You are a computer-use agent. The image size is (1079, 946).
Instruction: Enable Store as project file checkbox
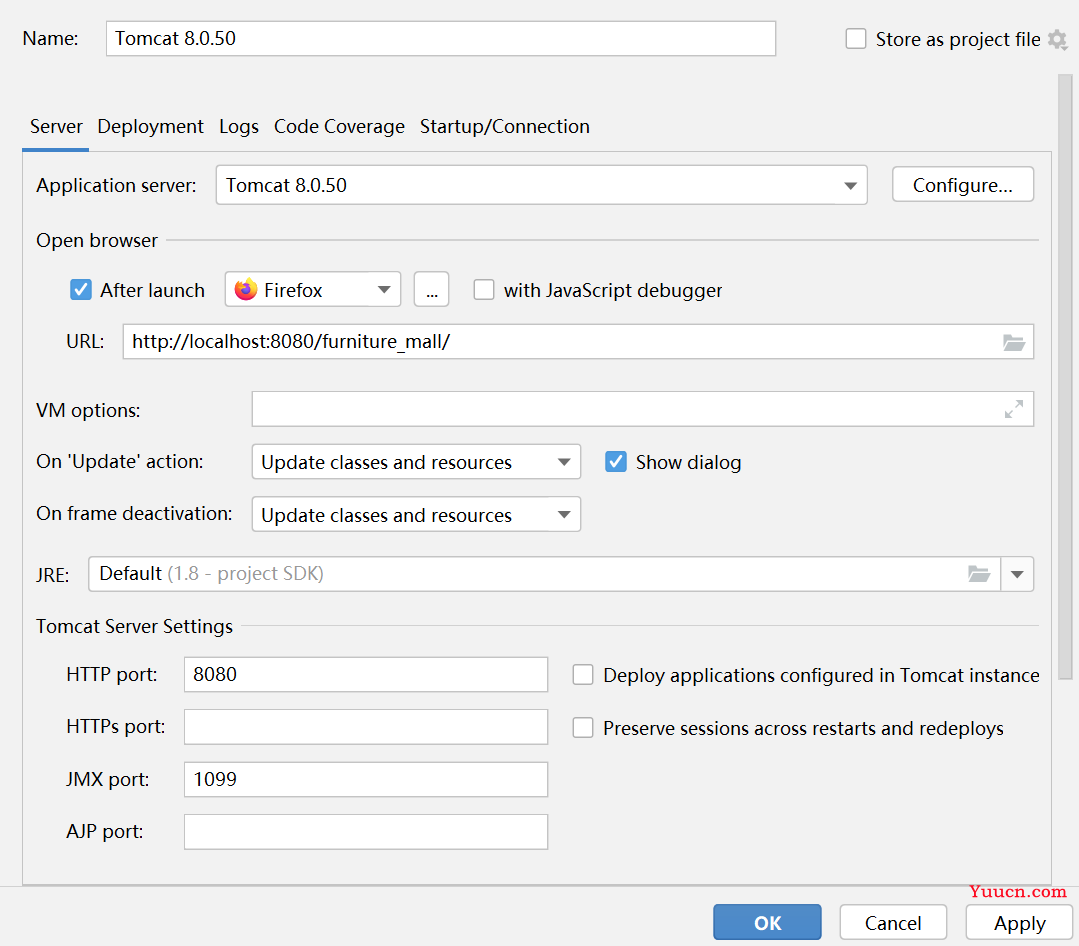coord(856,39)
